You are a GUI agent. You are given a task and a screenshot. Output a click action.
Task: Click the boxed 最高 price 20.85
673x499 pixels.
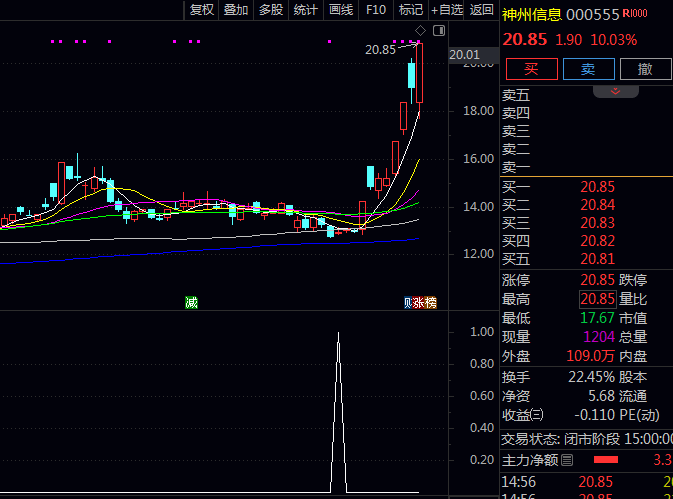coord(597,299)
